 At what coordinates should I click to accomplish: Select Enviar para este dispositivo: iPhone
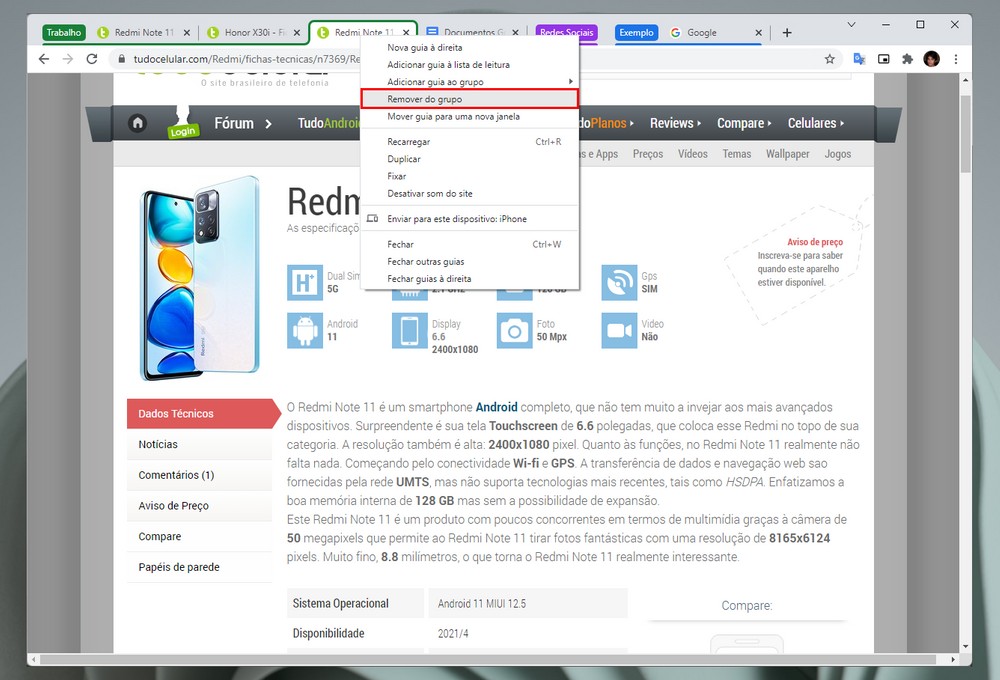pos(469,219)
